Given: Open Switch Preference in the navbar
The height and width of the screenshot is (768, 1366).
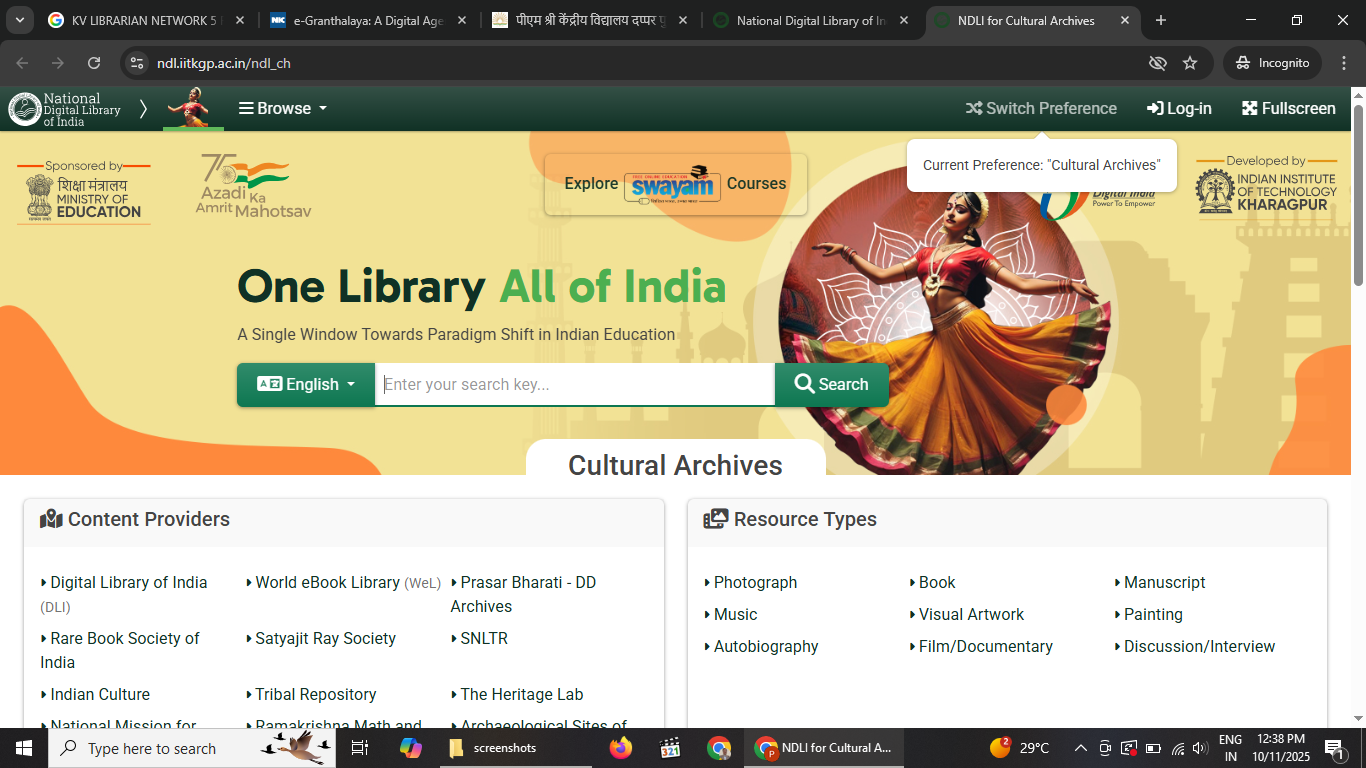Looking at the screenshot, I should pyautogui.click(x=1041, y=108).
